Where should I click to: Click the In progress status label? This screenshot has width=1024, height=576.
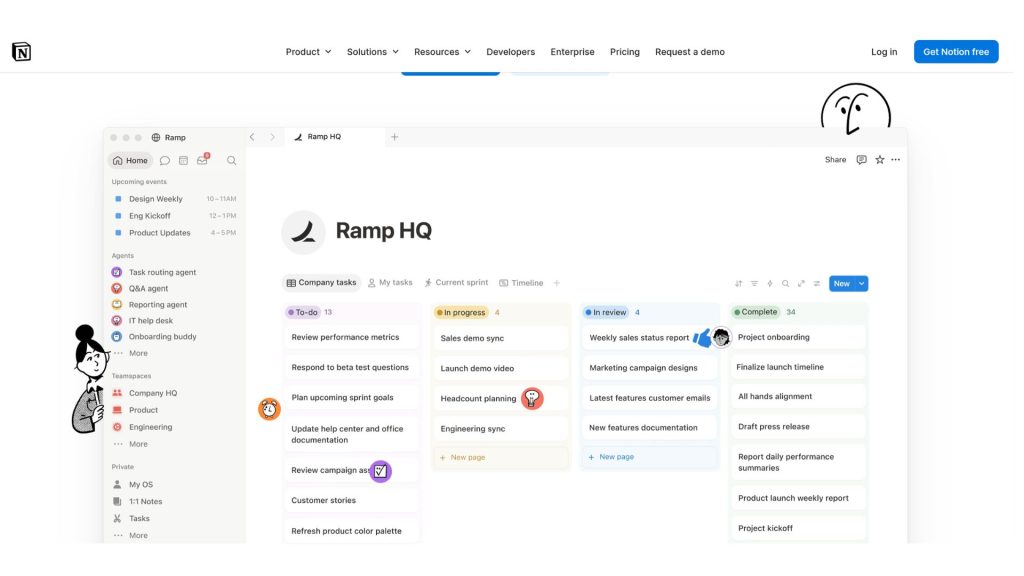pos(461,313)
